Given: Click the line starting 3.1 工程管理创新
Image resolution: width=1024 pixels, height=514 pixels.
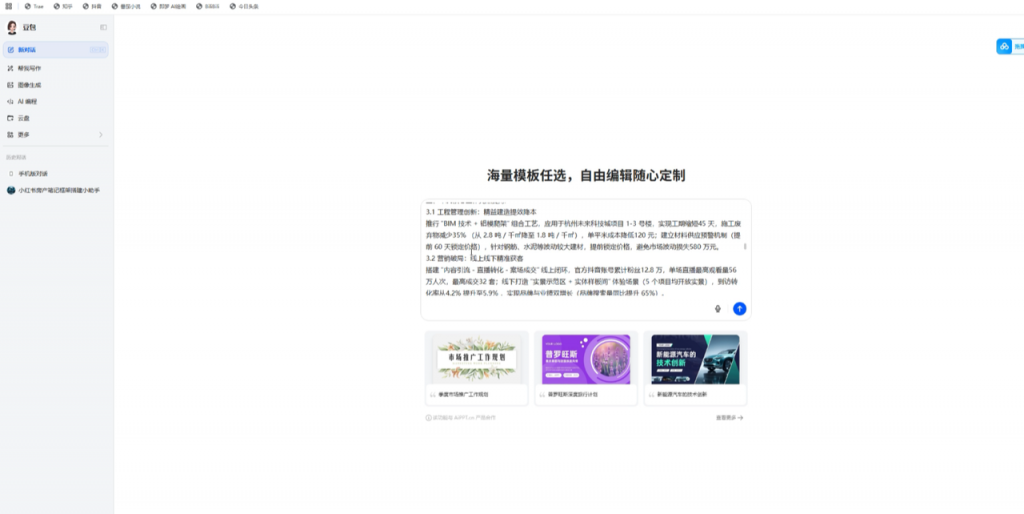Looking at the screenshot, I should [x=481, y=212].
